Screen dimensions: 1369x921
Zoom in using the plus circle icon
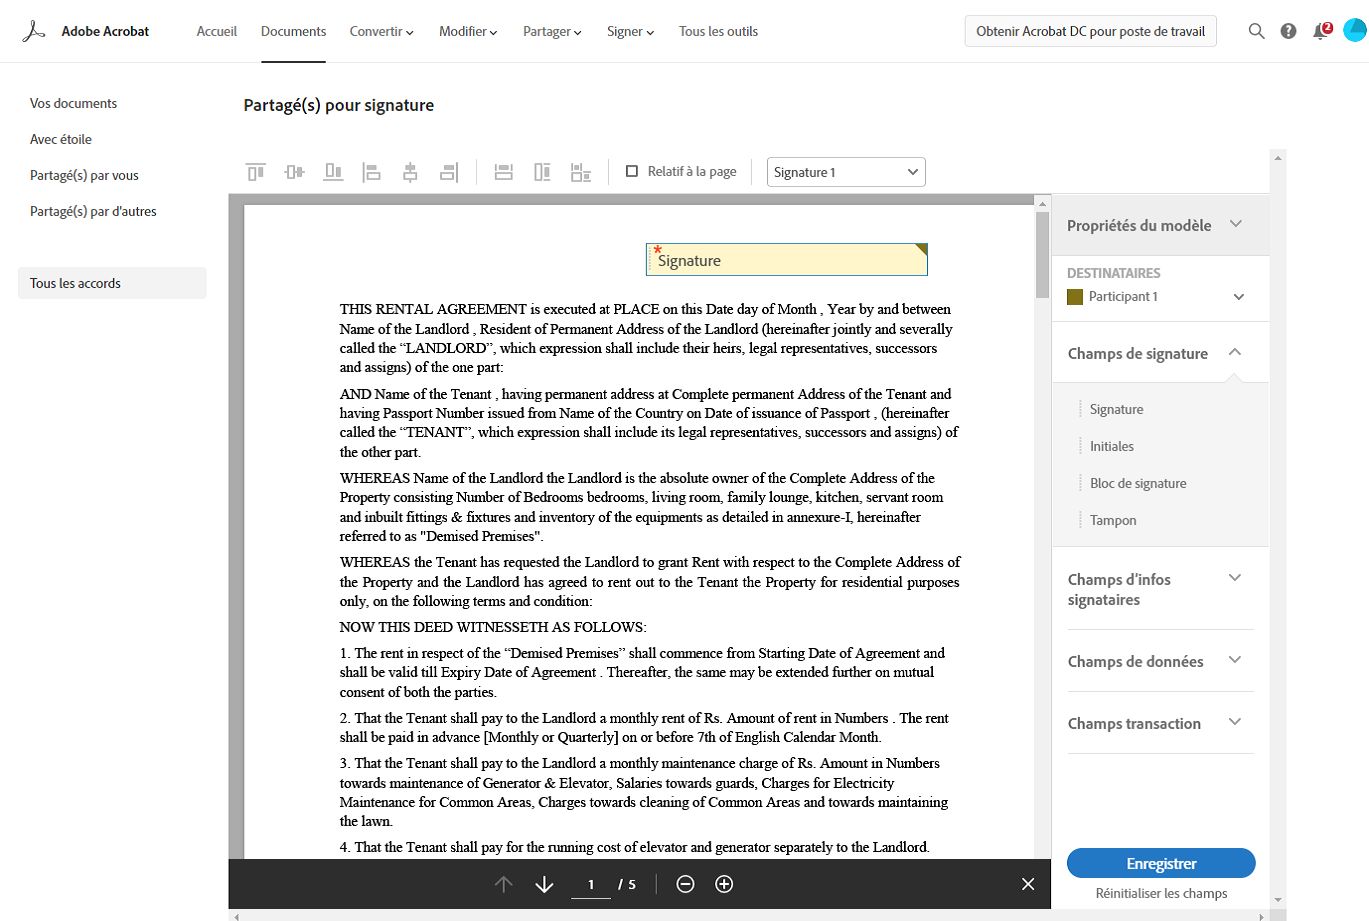(x=724, y=884)
